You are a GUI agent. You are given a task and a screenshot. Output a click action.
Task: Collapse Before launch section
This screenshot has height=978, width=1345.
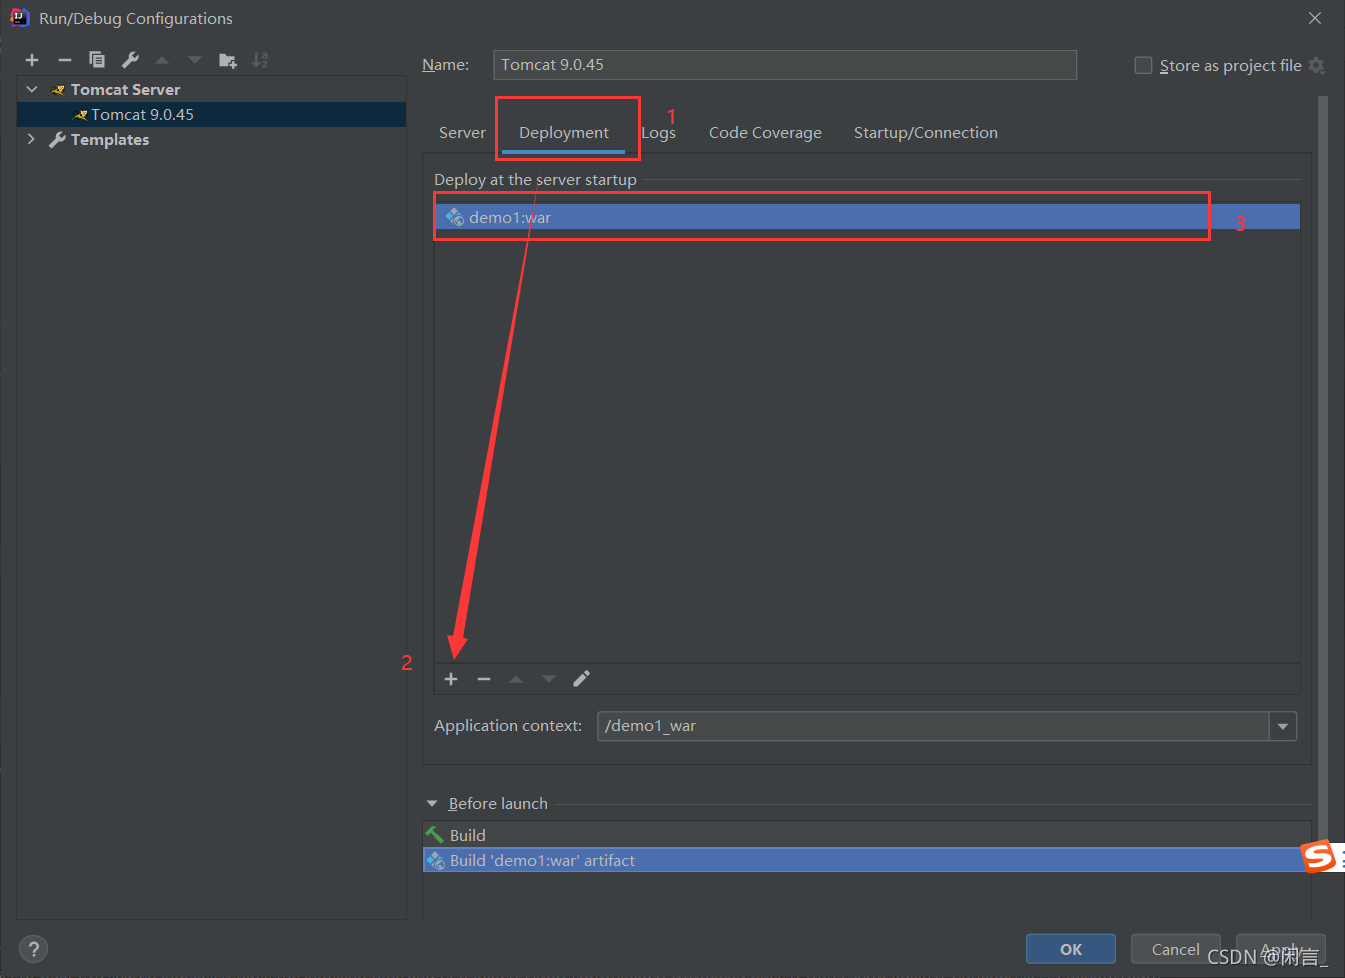[432, 803]
